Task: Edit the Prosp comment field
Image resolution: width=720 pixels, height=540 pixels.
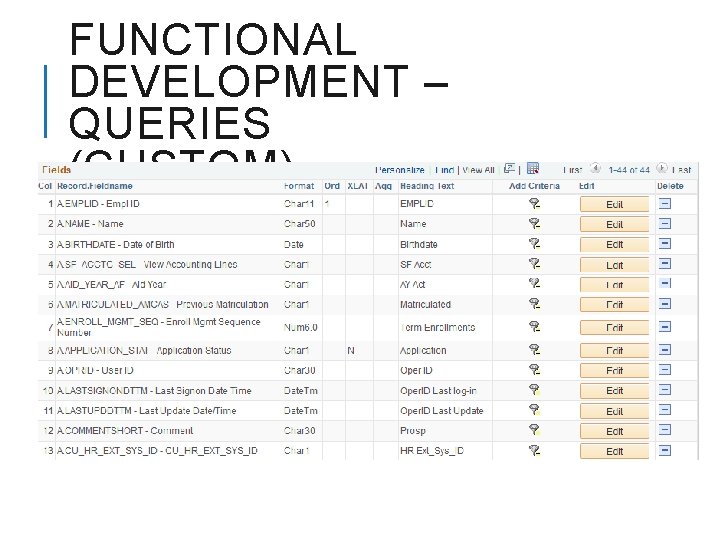Action: [x=614, y=432]
